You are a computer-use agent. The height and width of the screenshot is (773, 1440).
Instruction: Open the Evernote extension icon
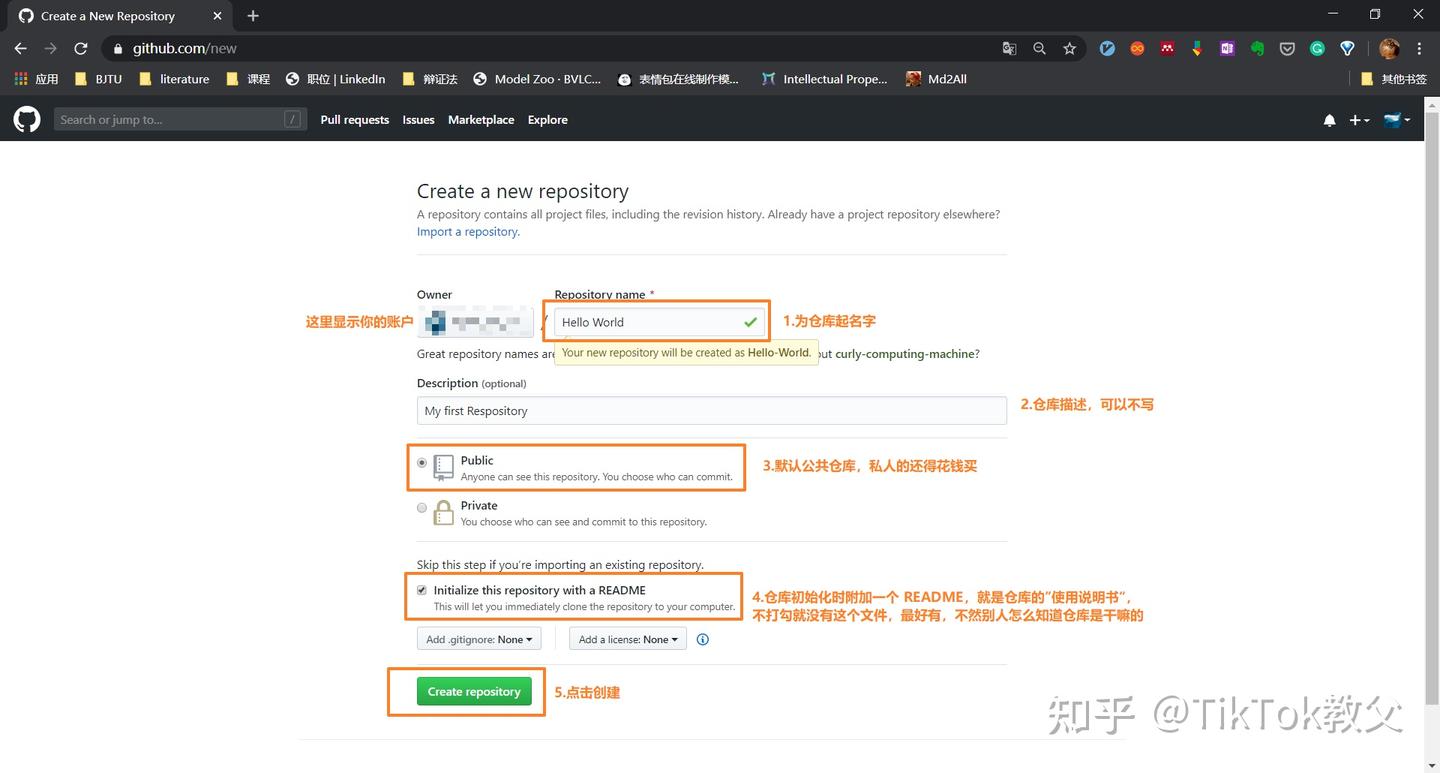tap(1256, 47)
